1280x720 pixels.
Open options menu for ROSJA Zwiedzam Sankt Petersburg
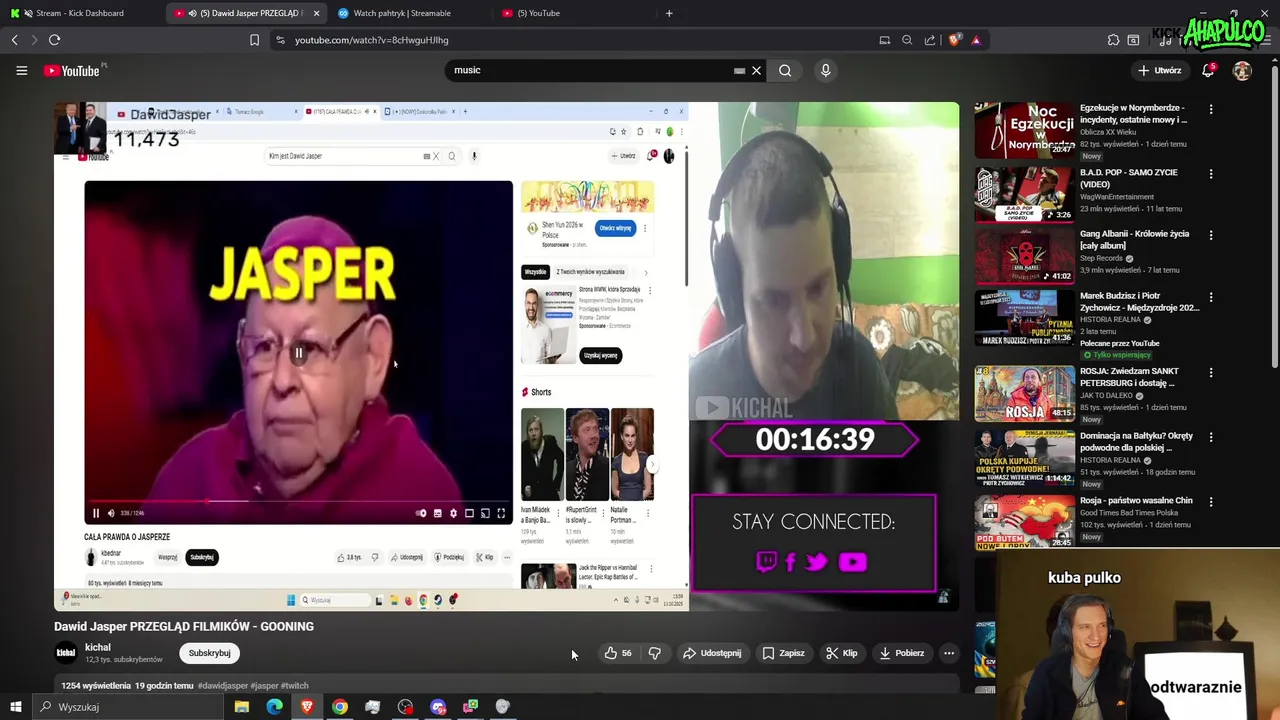tap(1211, 372)
